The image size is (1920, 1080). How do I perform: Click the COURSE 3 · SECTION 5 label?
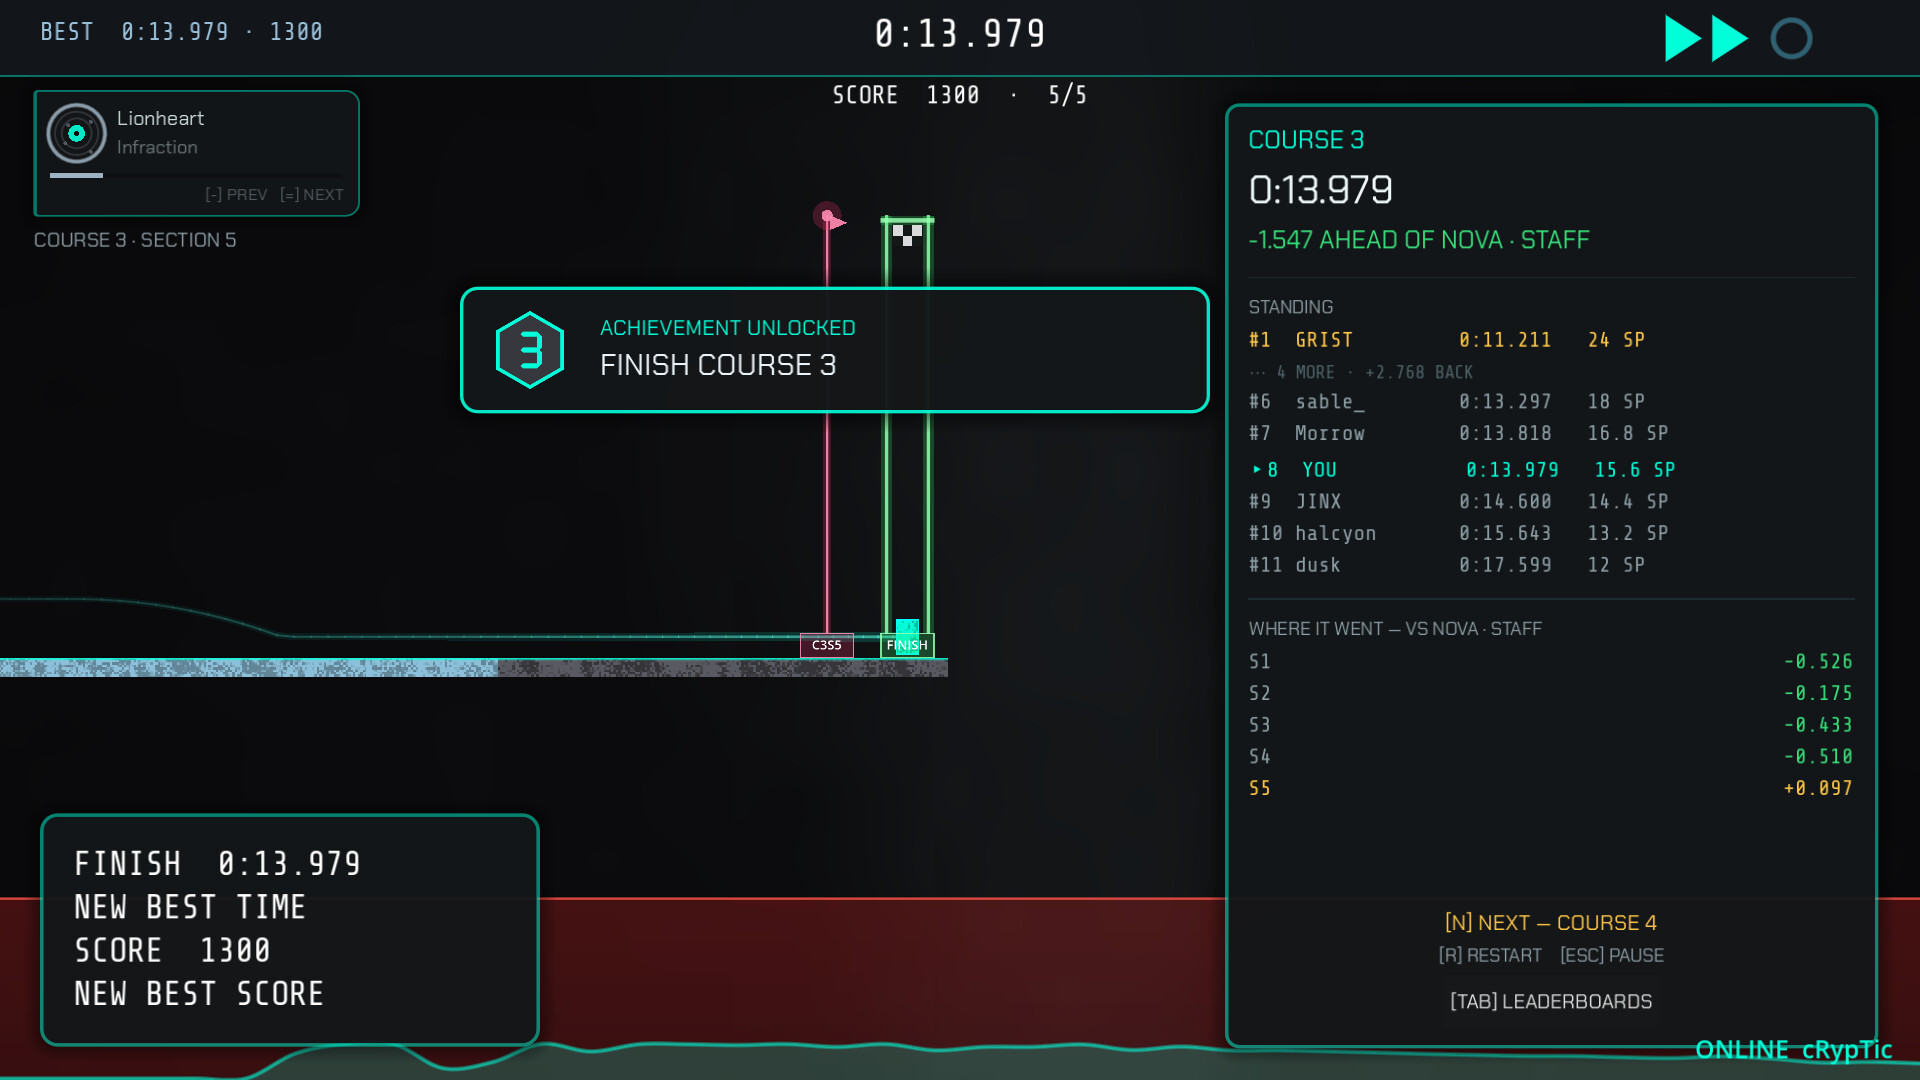pos(135,240)
